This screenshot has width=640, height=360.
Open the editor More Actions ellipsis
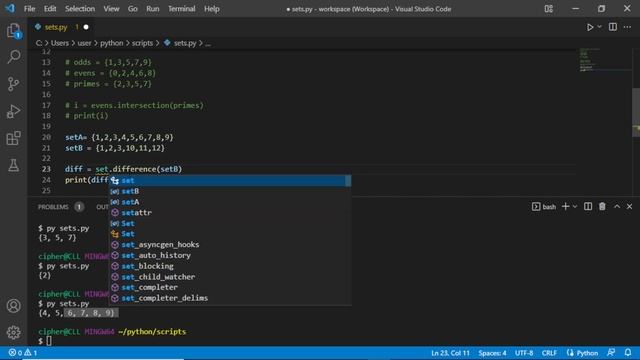(627, 27)
